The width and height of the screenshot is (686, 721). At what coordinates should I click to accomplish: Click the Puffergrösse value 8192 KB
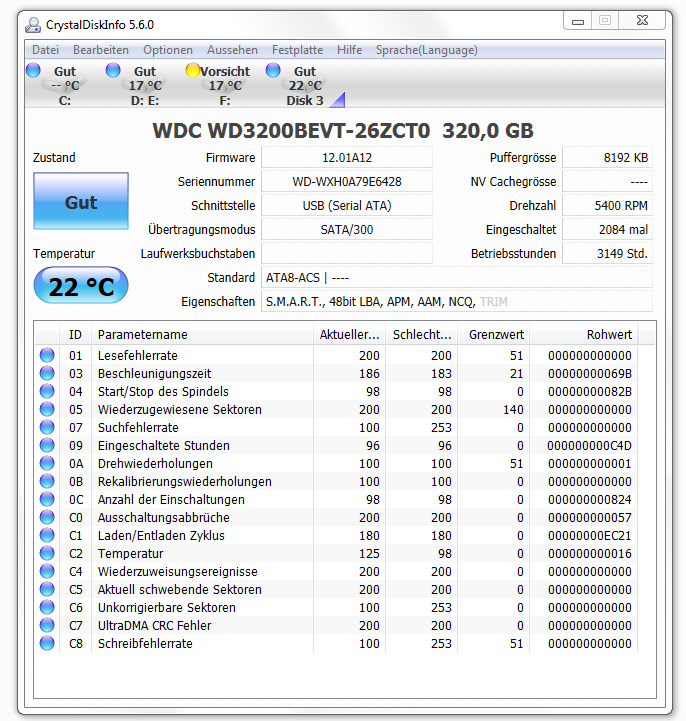[x=607, y=158]
